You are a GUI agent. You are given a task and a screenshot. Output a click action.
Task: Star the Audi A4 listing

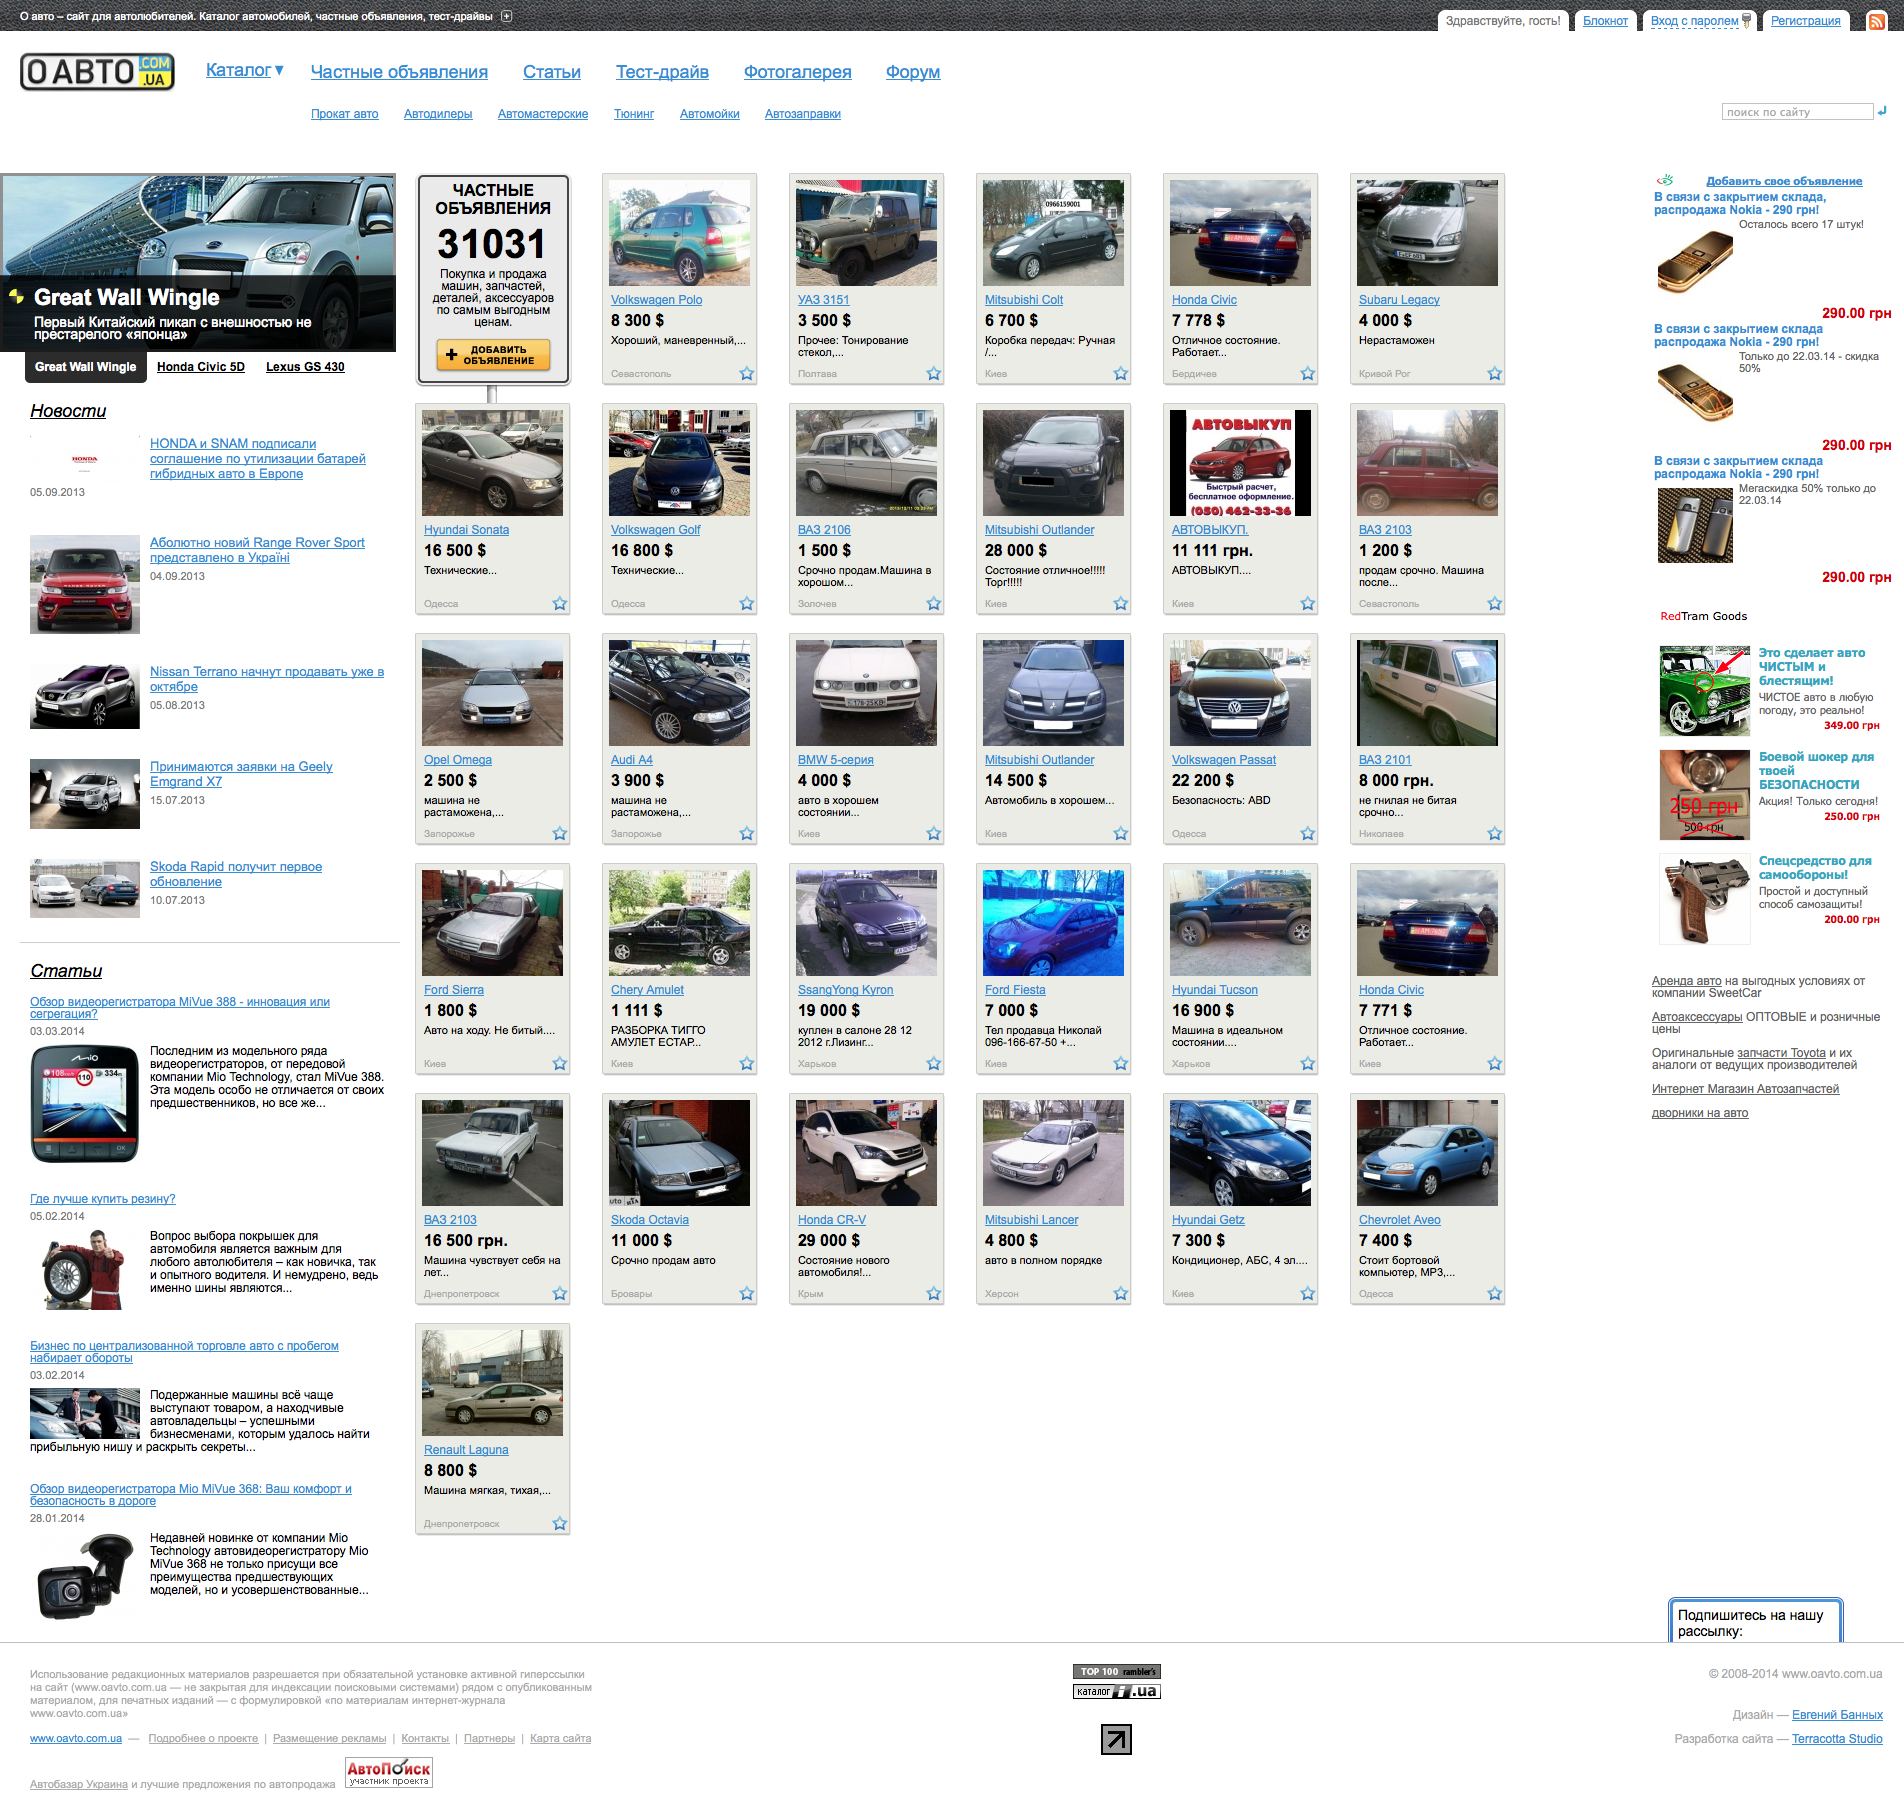pos(747,834)
